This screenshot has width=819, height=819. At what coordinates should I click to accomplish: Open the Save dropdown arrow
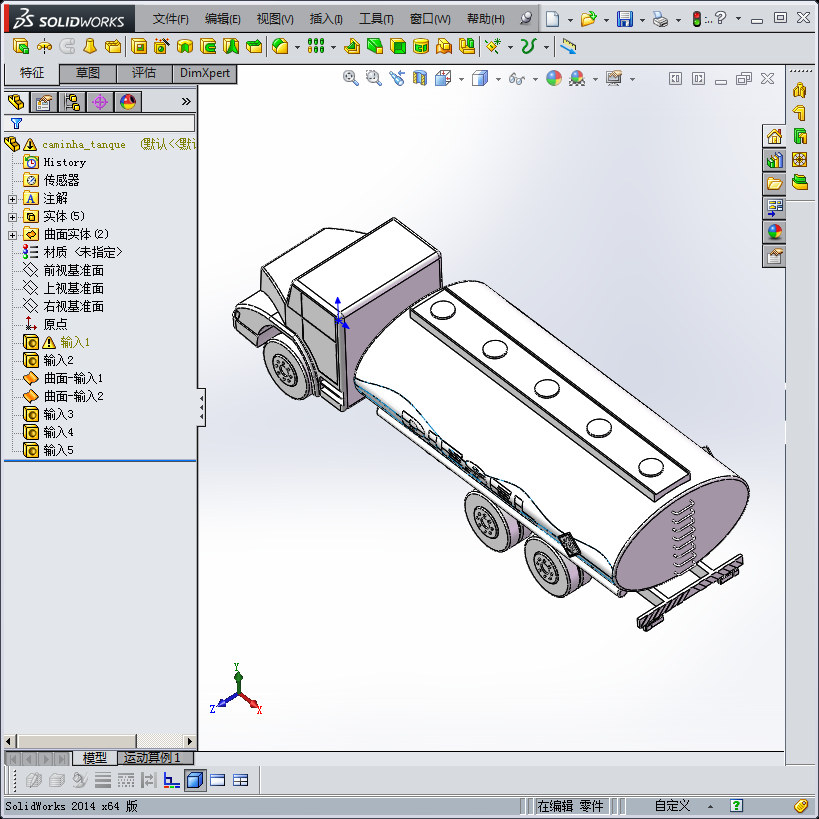(x=642, y=20)
